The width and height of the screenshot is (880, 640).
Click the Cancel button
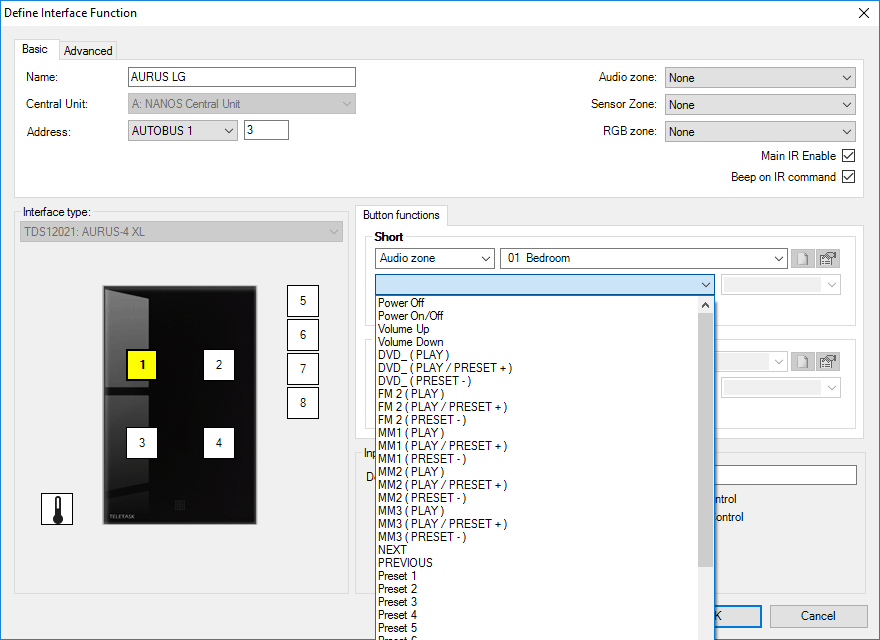click(x=817, y=616)
